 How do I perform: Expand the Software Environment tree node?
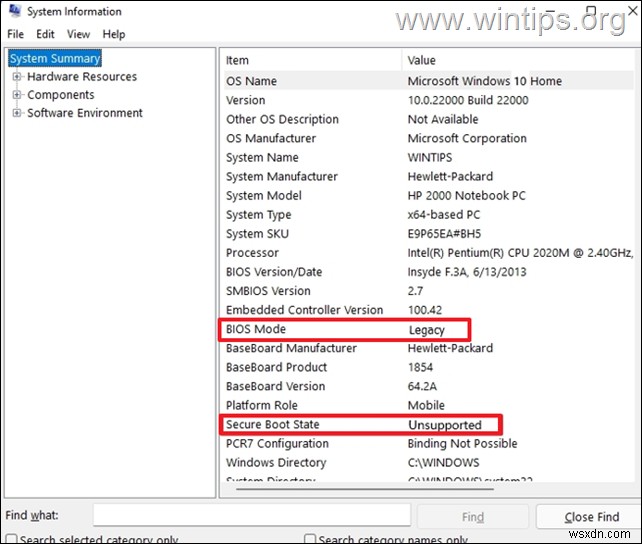[x=17, y=113]
